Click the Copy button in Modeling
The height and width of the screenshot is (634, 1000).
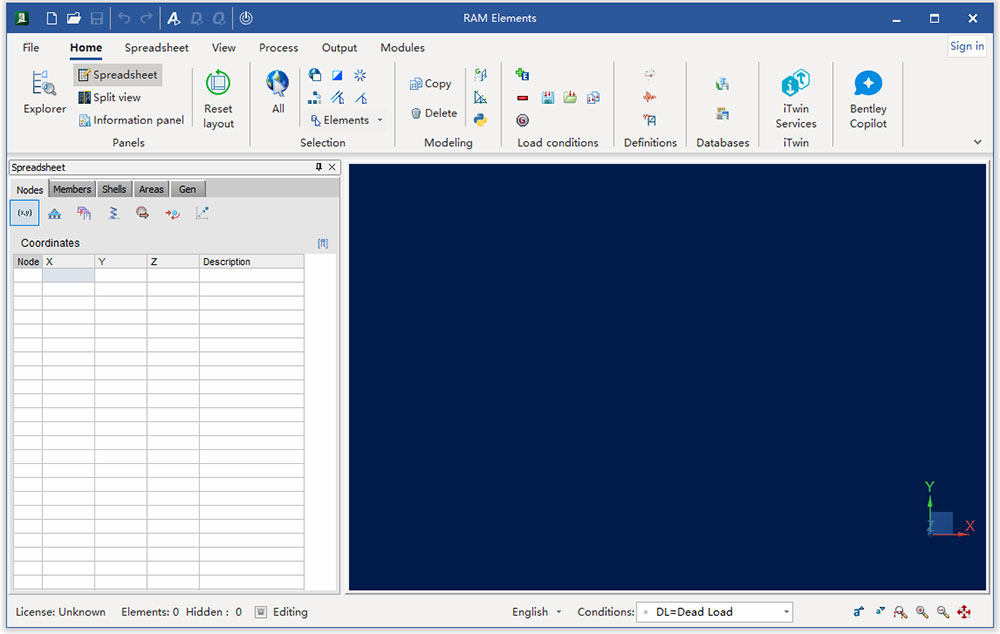(430, 84)
